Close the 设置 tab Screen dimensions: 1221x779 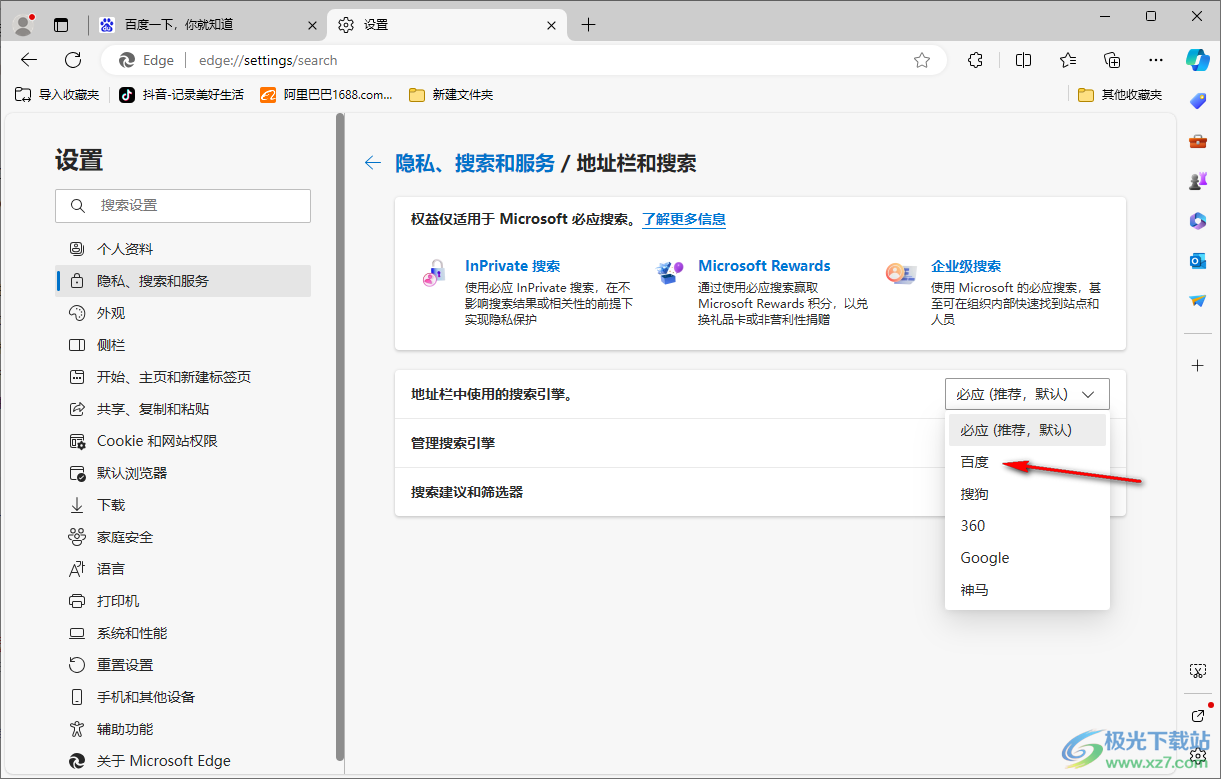553,25
